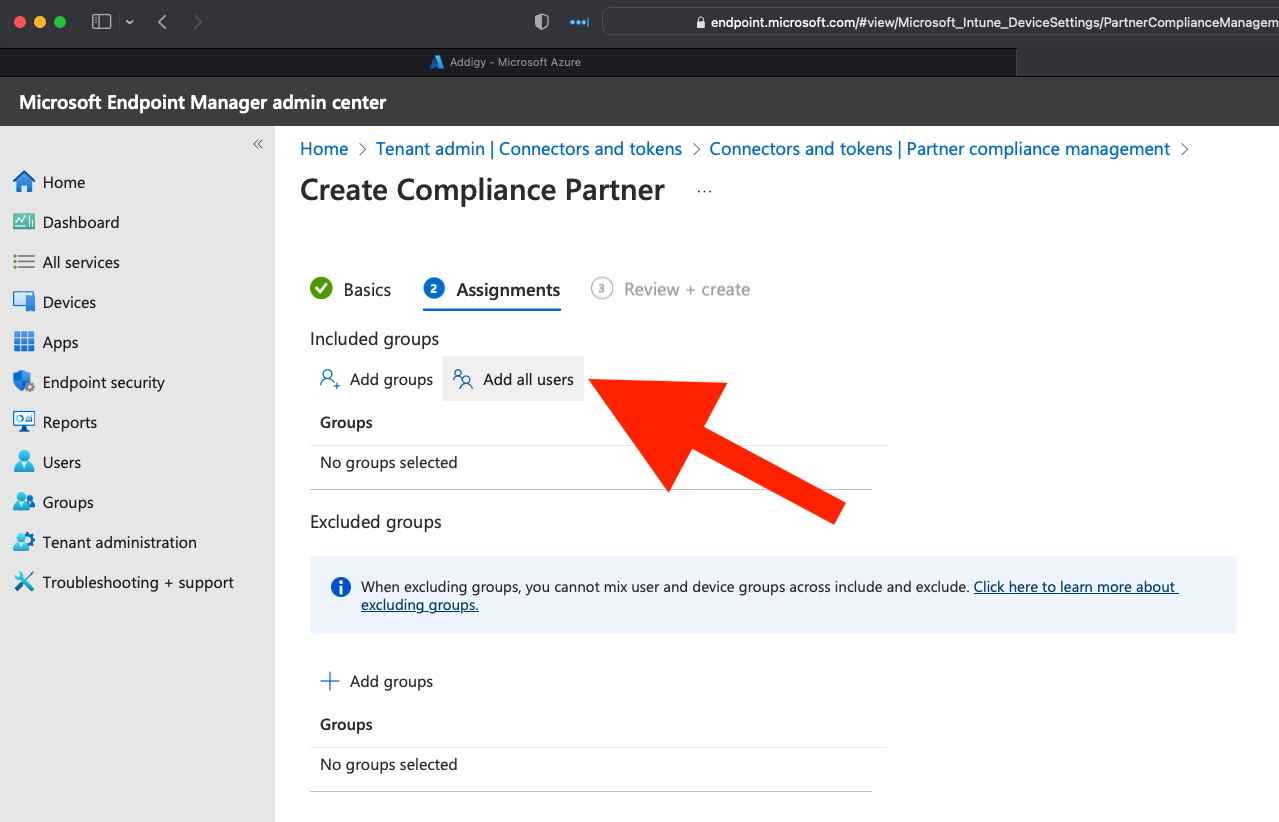Click the info icon in blue banner
Image resolution: width=1279 pixels, height=822 pixels.
(341, 587)
